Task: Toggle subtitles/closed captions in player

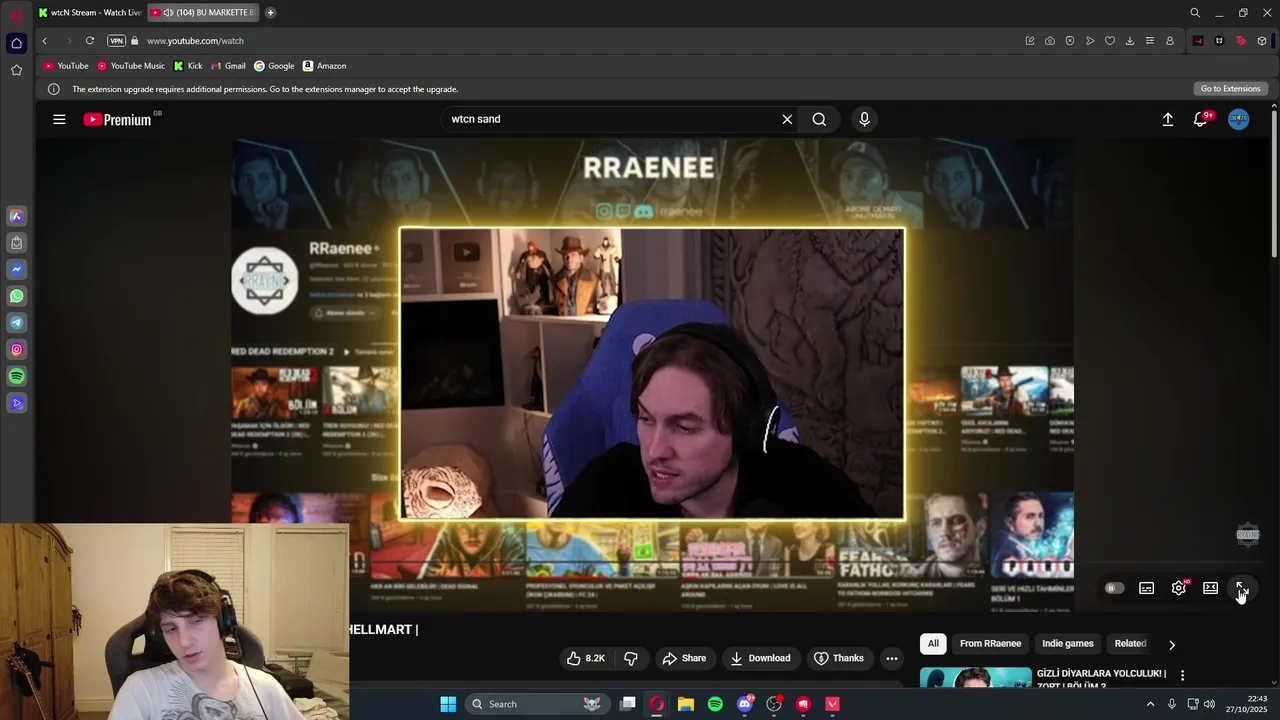Action: (x=1146, y=588)
